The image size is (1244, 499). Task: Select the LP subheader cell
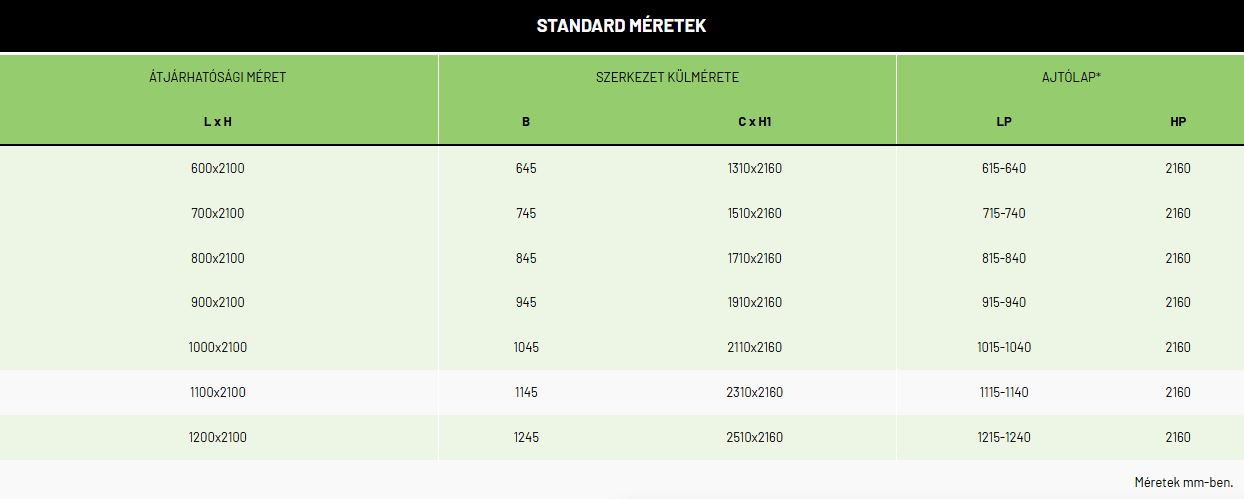click(1004, 122)
